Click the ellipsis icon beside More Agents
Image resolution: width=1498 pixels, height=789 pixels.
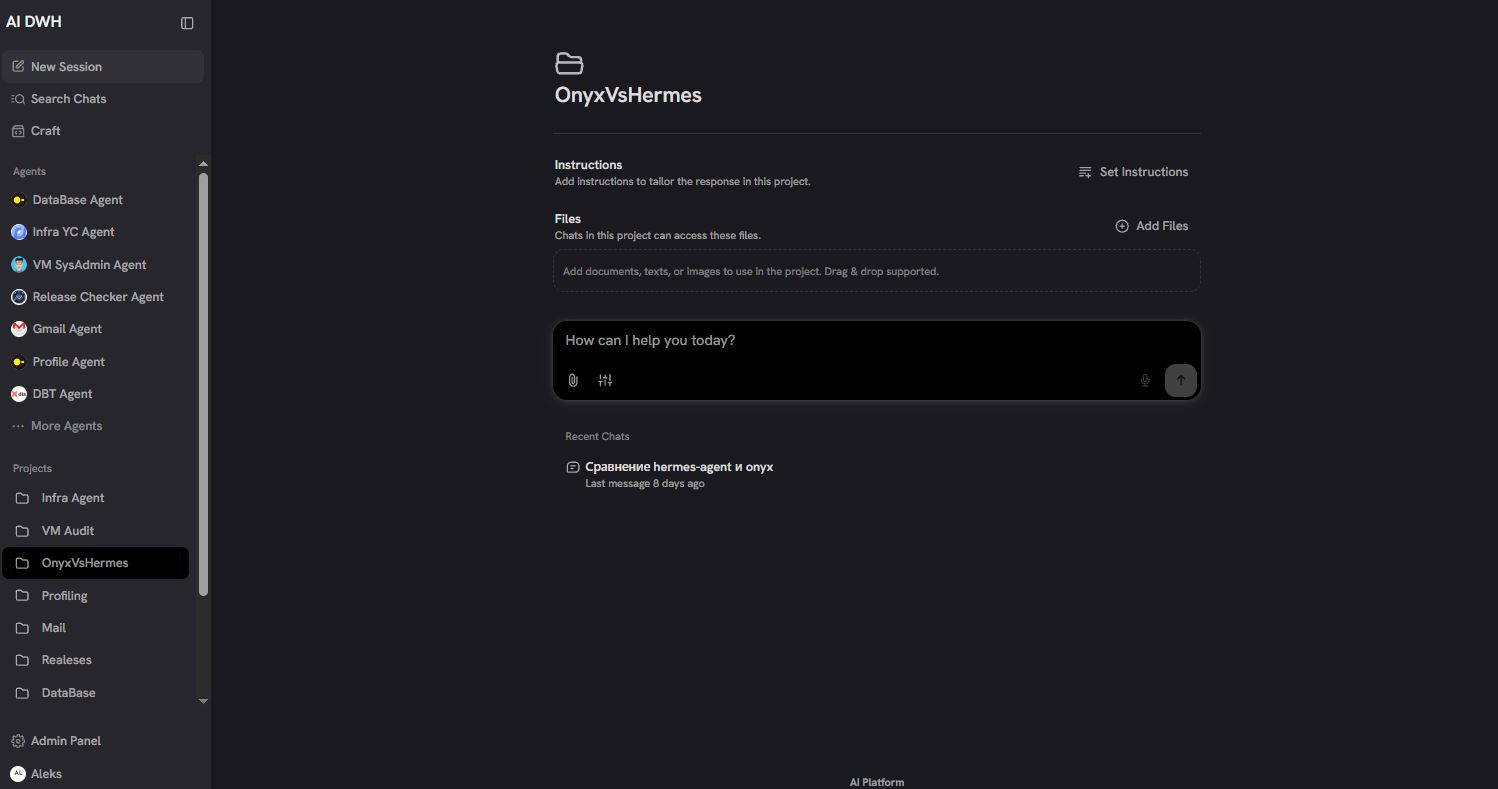18,426
